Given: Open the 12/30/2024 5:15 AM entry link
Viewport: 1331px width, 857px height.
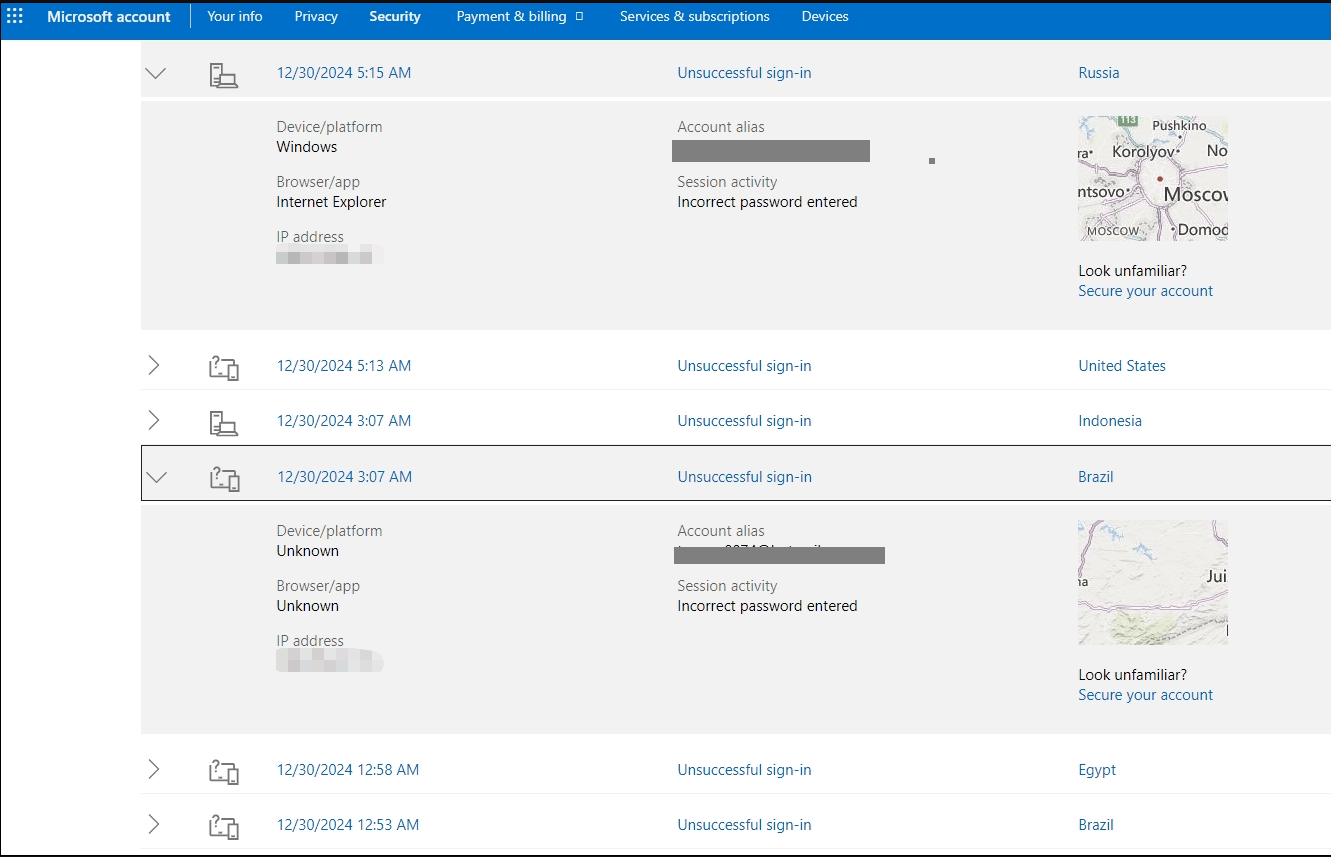Looking at the screenshot, I should pyautogui.click(x=344, y=73).
